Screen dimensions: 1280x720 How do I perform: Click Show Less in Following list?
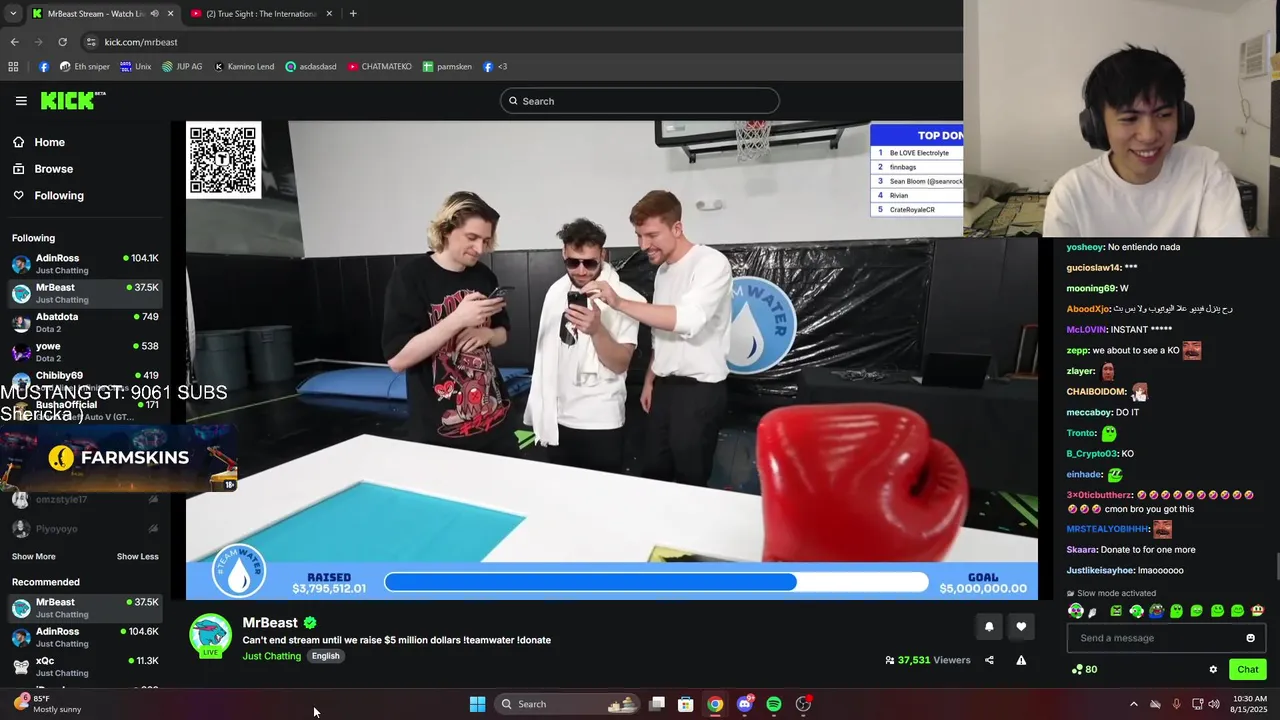click(138, 556)
